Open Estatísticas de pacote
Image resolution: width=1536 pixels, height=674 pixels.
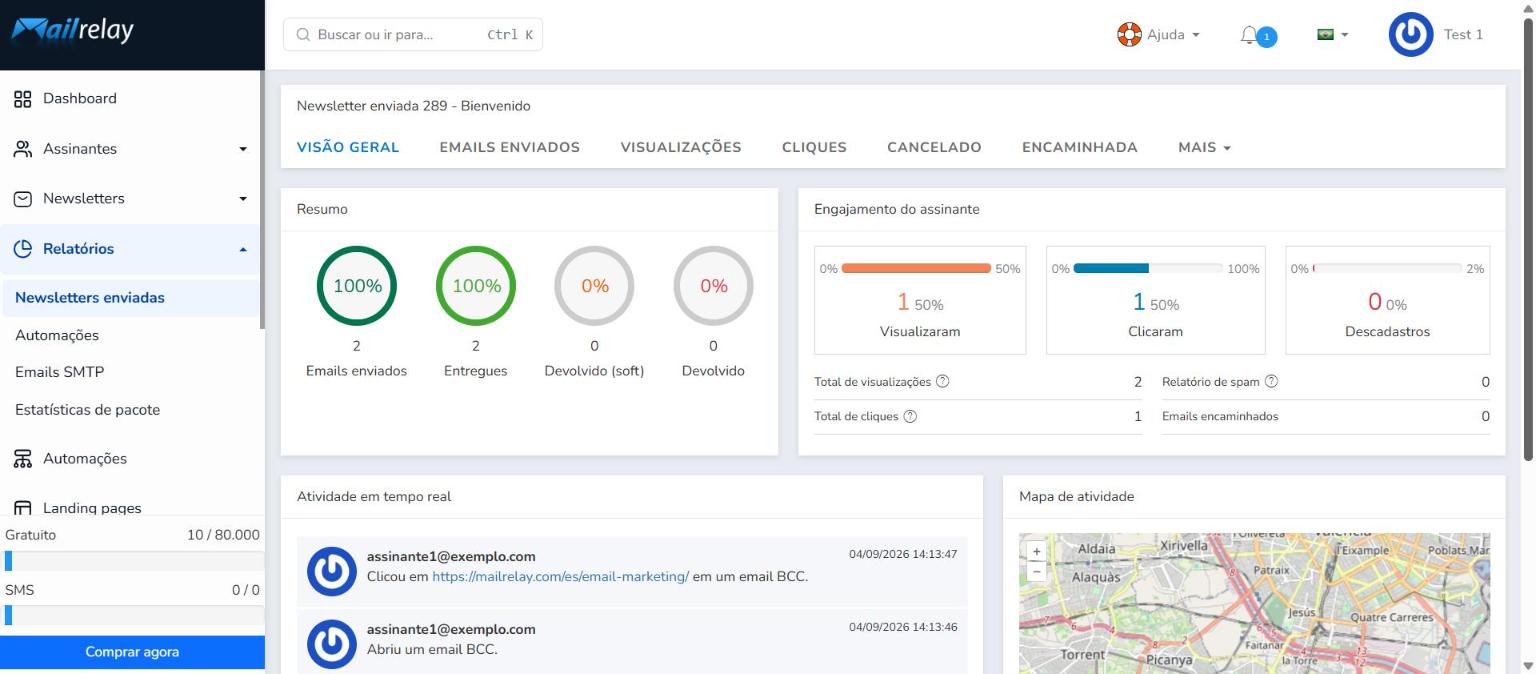(87, 410)
